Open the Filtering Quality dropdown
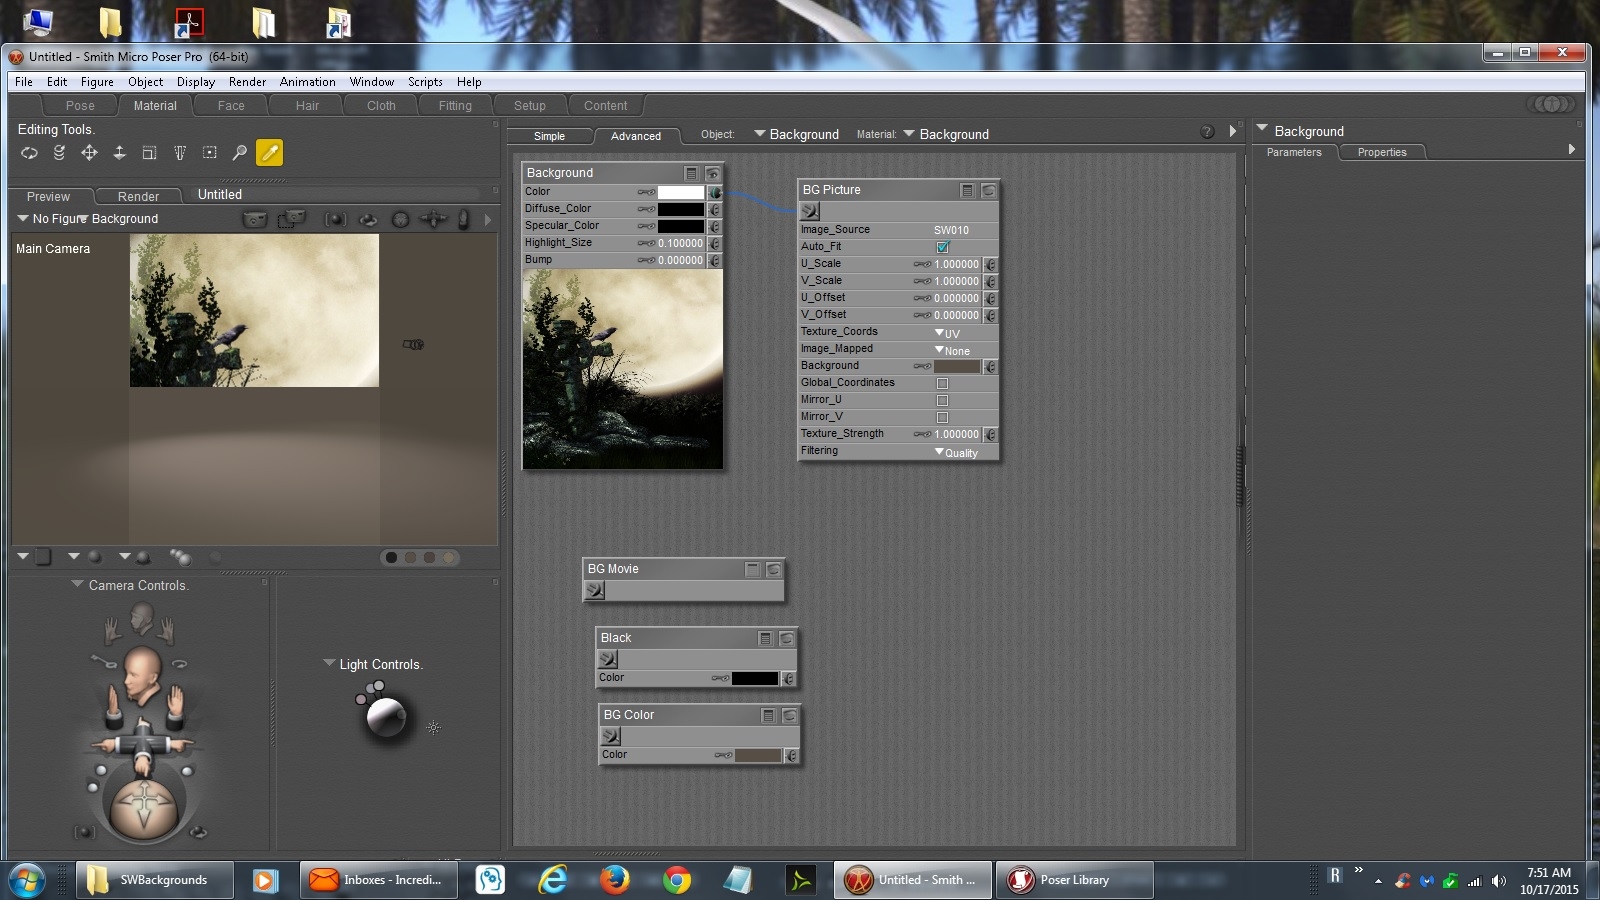This screenshot has width=1600, height=900. pyautogui.click(x=956, y=452)
